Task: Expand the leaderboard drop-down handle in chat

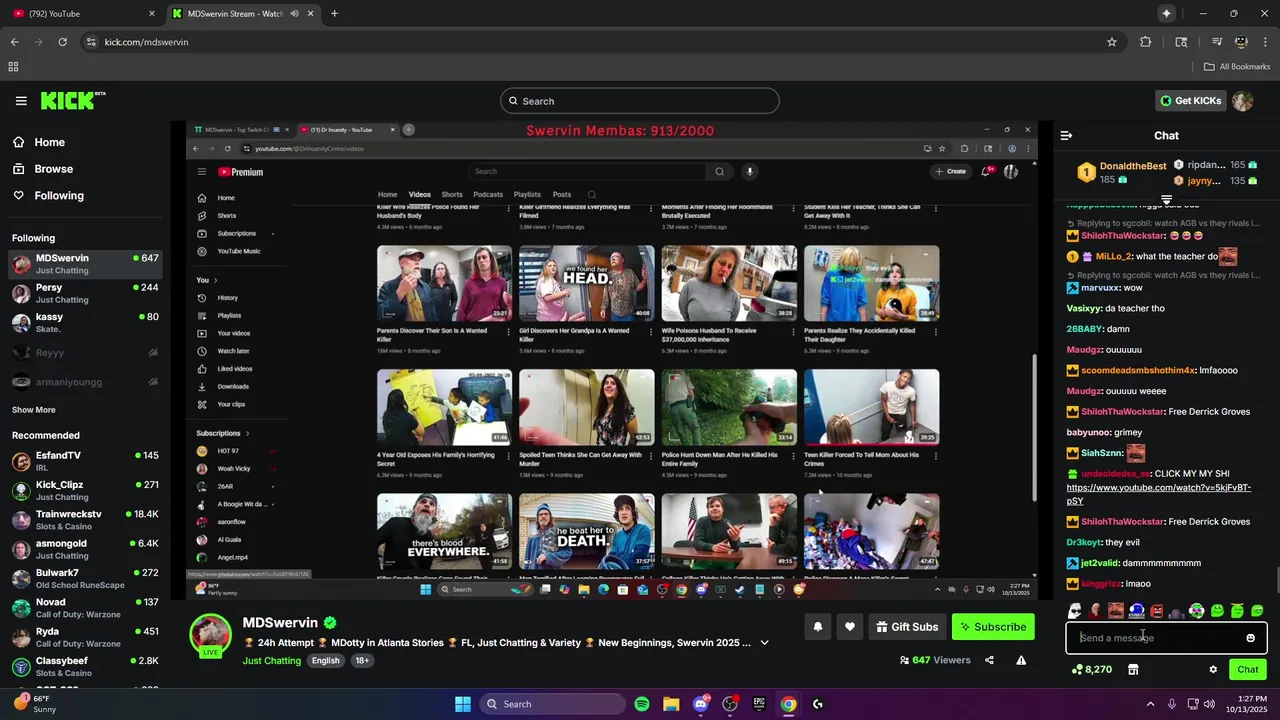Action: pos(1166,200)
